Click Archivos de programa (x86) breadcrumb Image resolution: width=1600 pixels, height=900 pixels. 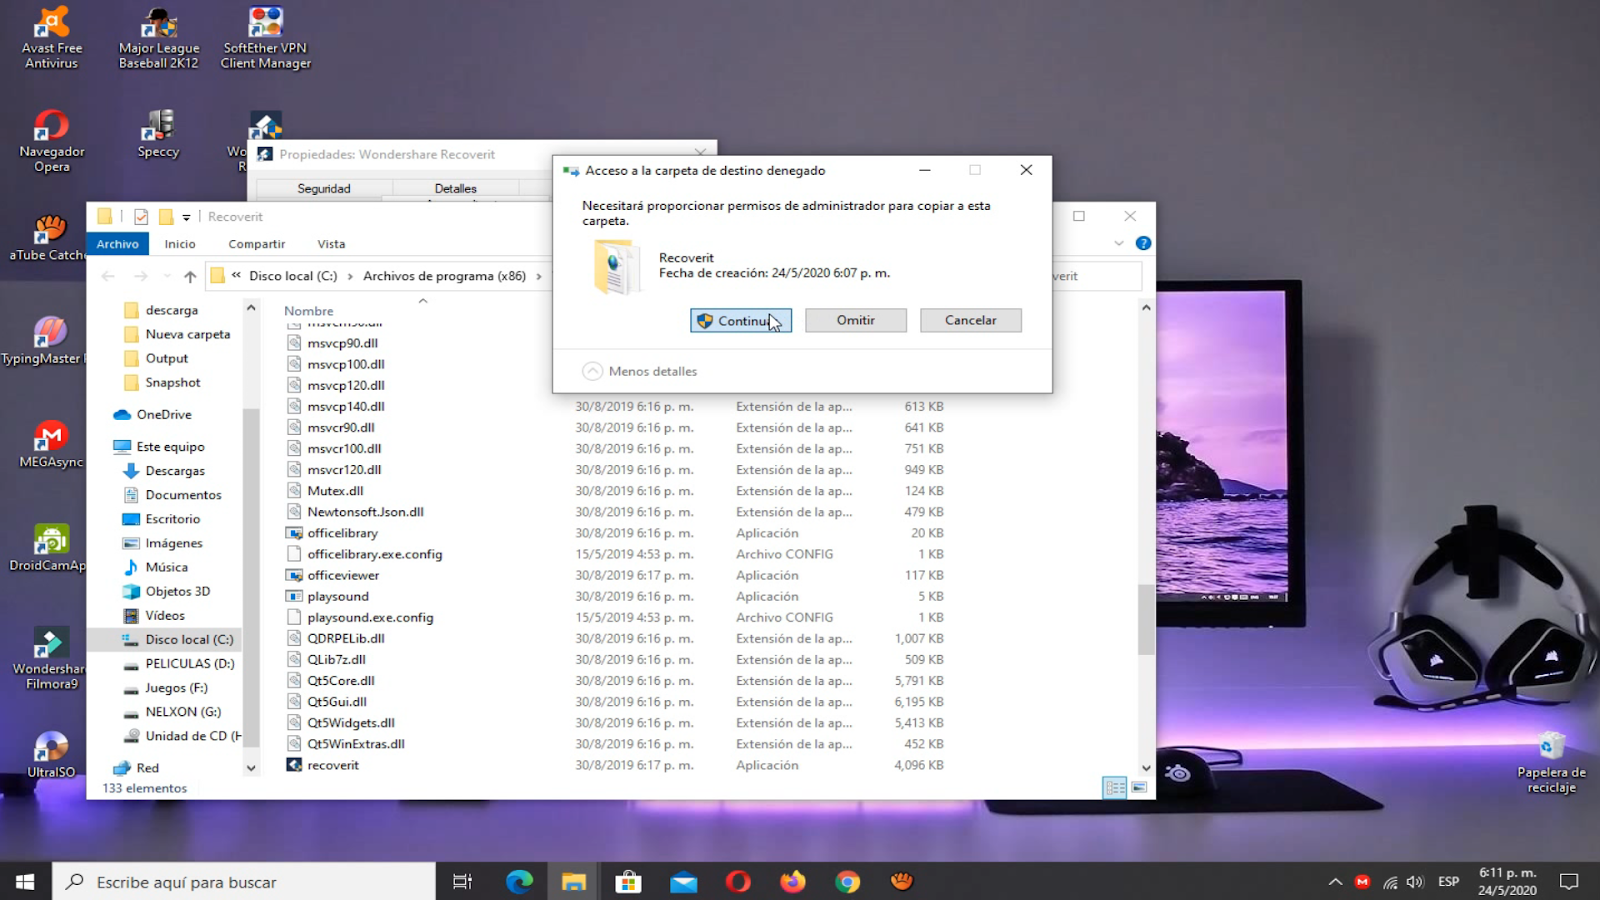click(x=444, y=276)
